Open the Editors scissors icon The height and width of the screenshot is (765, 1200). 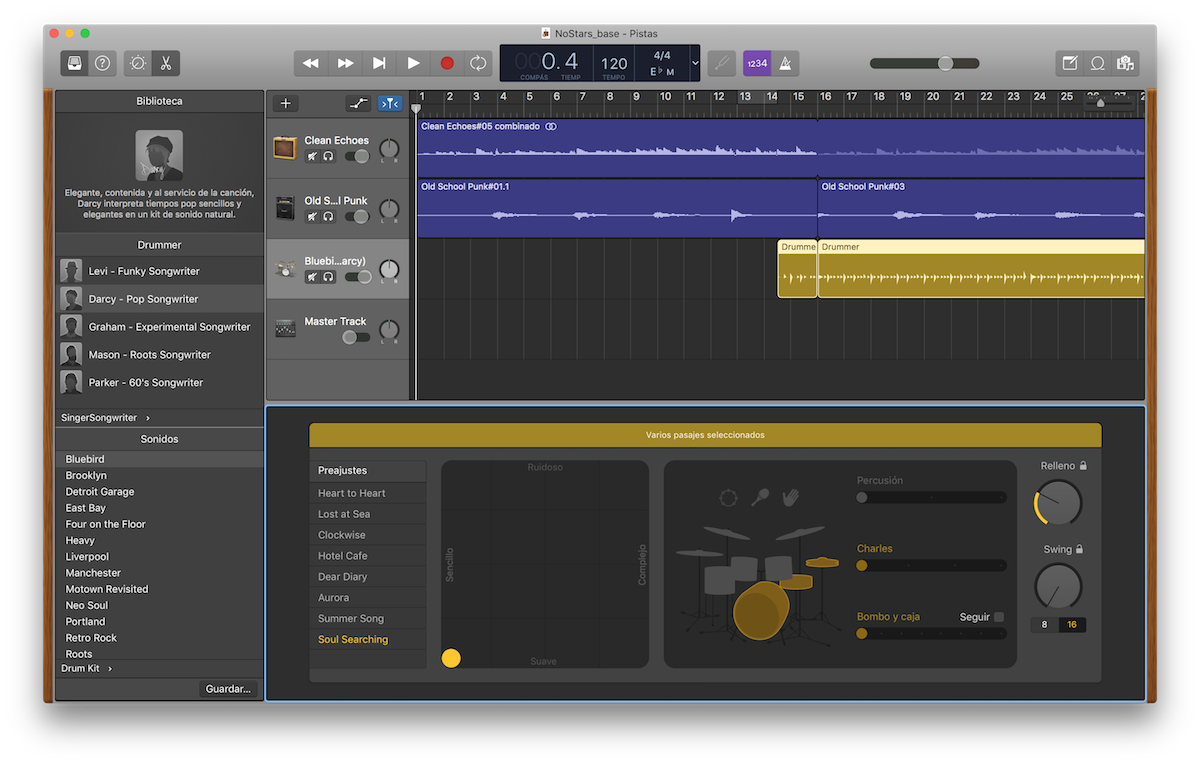(165, 63)
